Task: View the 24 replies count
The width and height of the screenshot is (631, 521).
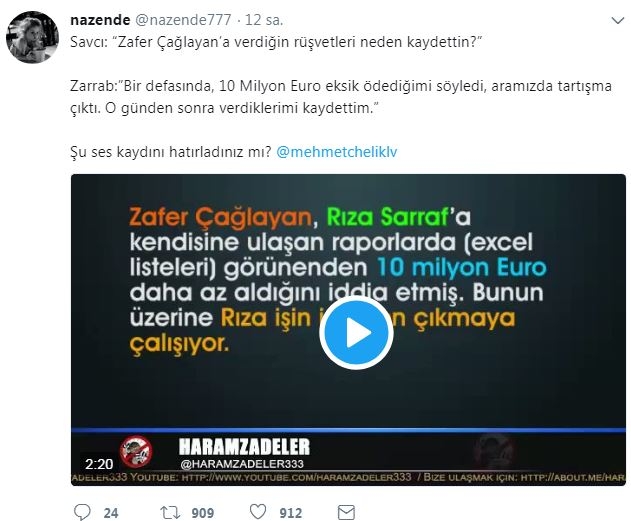Action: tap(111, 513)
